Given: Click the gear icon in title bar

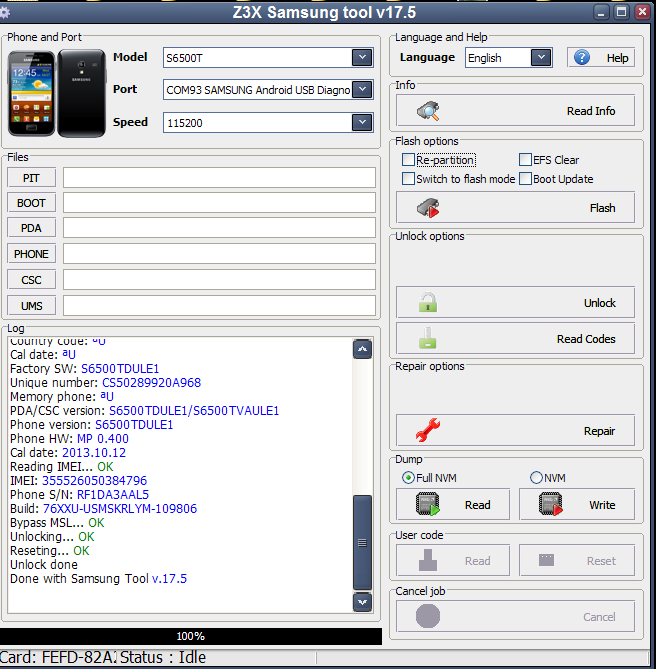Looking at the screenshot, I should pos(4,13).
